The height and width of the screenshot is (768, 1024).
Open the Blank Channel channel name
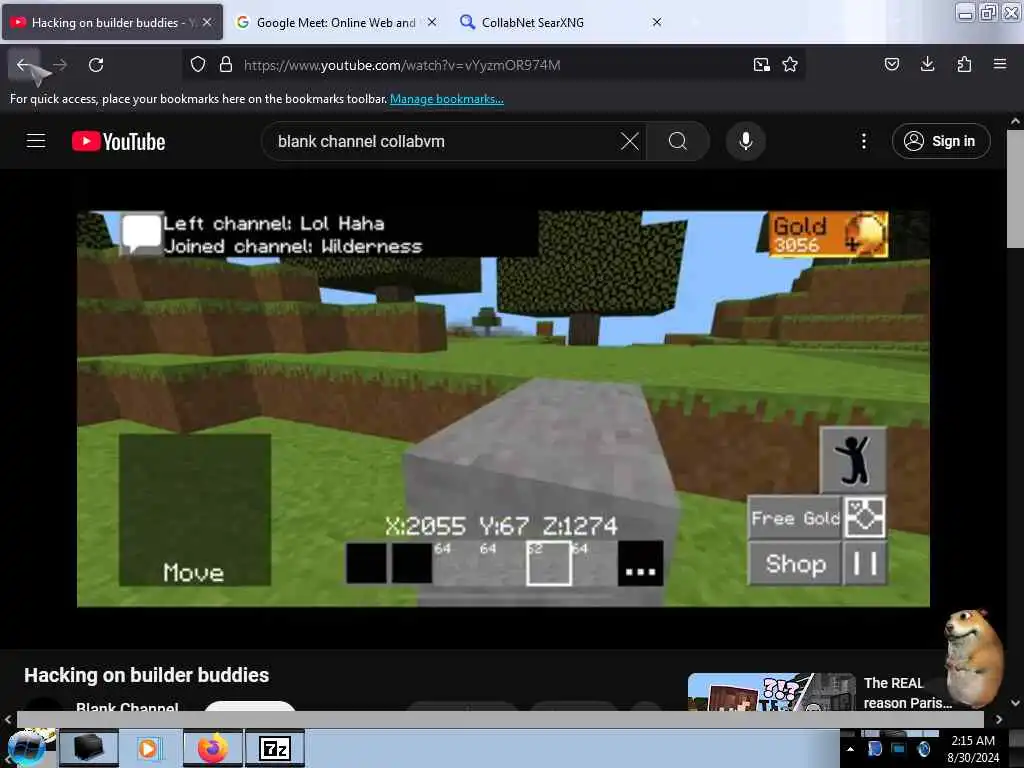[x=127, y=707]
